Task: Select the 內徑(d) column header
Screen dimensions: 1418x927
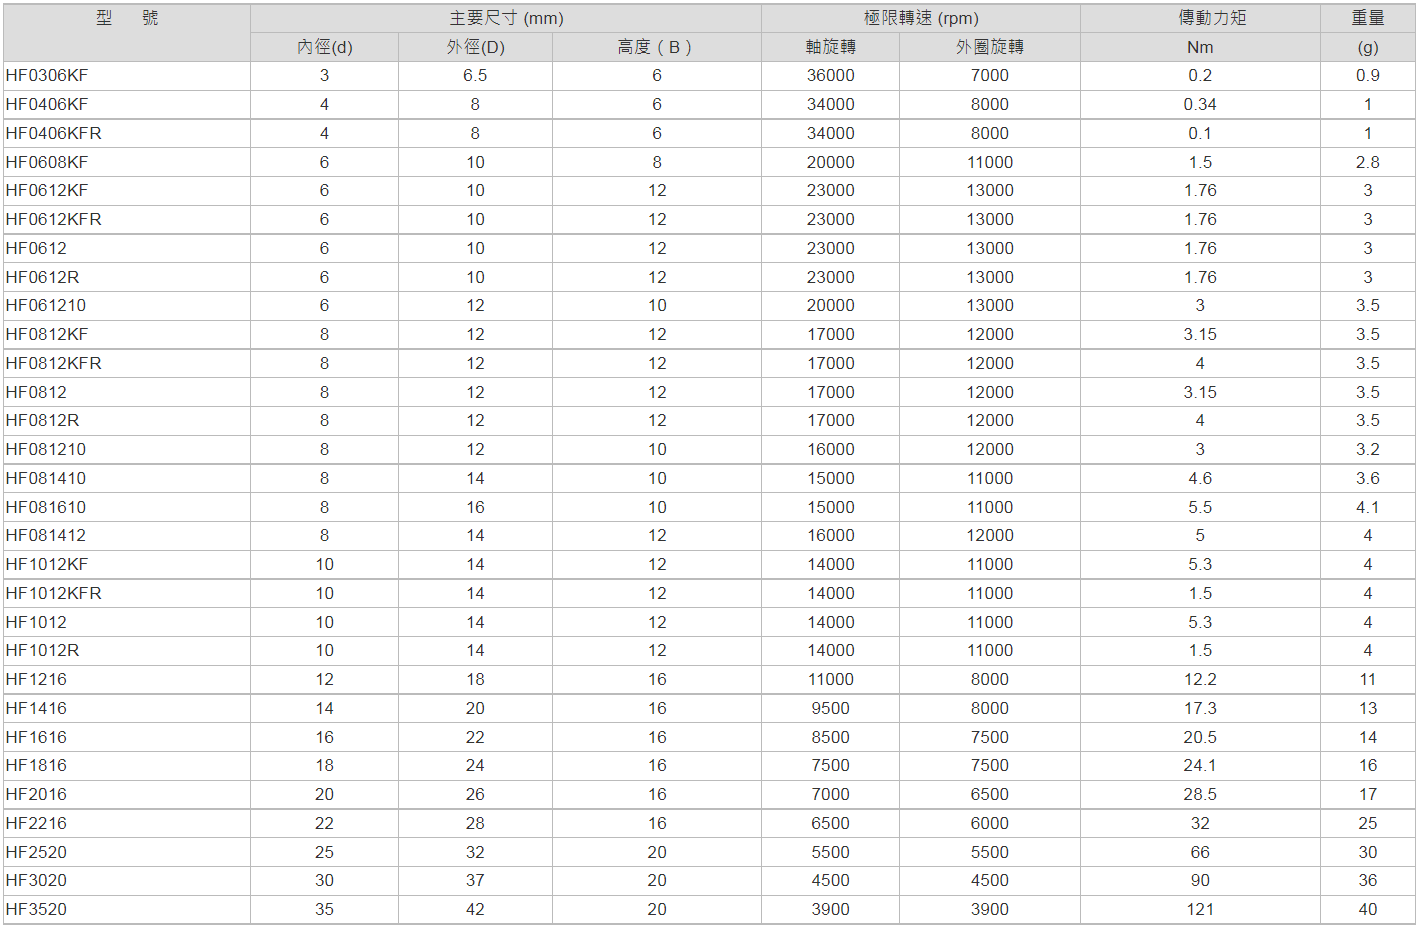Action: click(324, 47)
